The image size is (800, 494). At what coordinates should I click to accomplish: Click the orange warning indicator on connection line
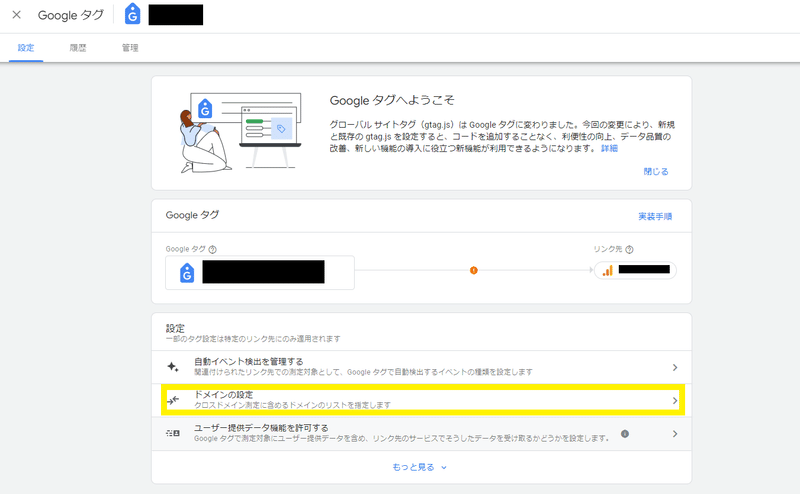tap(473, 270)
